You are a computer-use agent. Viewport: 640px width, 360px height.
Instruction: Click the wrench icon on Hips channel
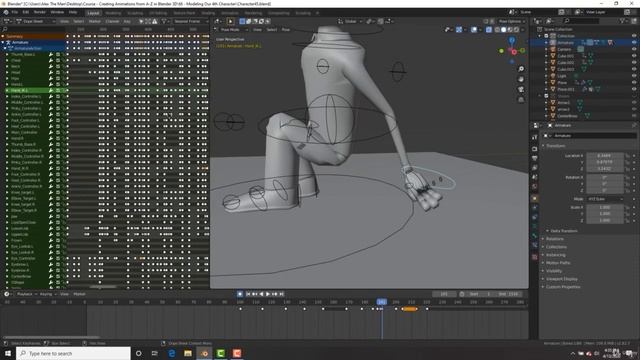click(51, 78)
